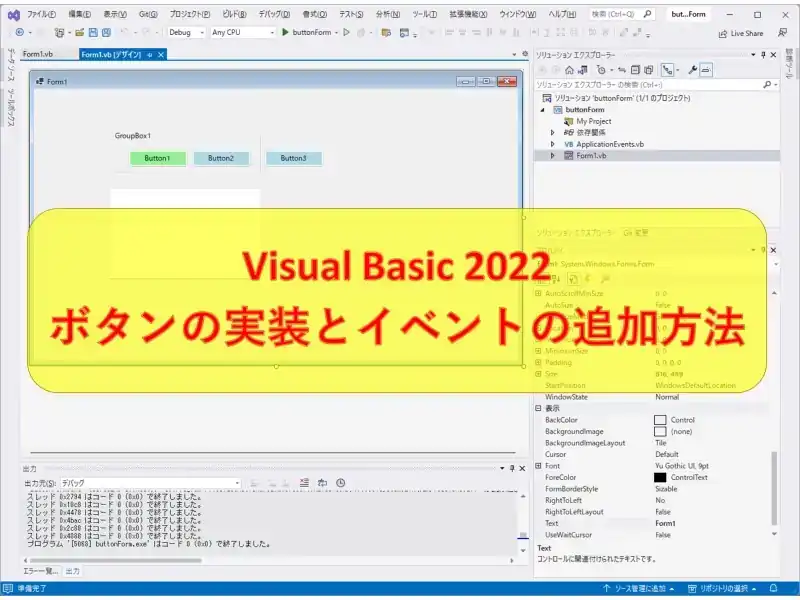Click the notifications bell in status bar
Viewport: 800px width, 600px height.
click(x=773, y=588)
